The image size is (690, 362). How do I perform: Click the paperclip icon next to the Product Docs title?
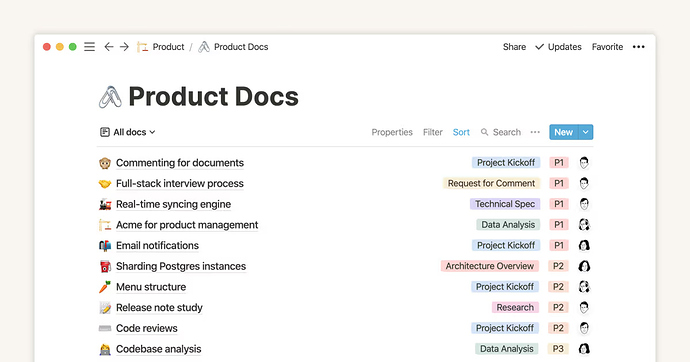point(110,97)
